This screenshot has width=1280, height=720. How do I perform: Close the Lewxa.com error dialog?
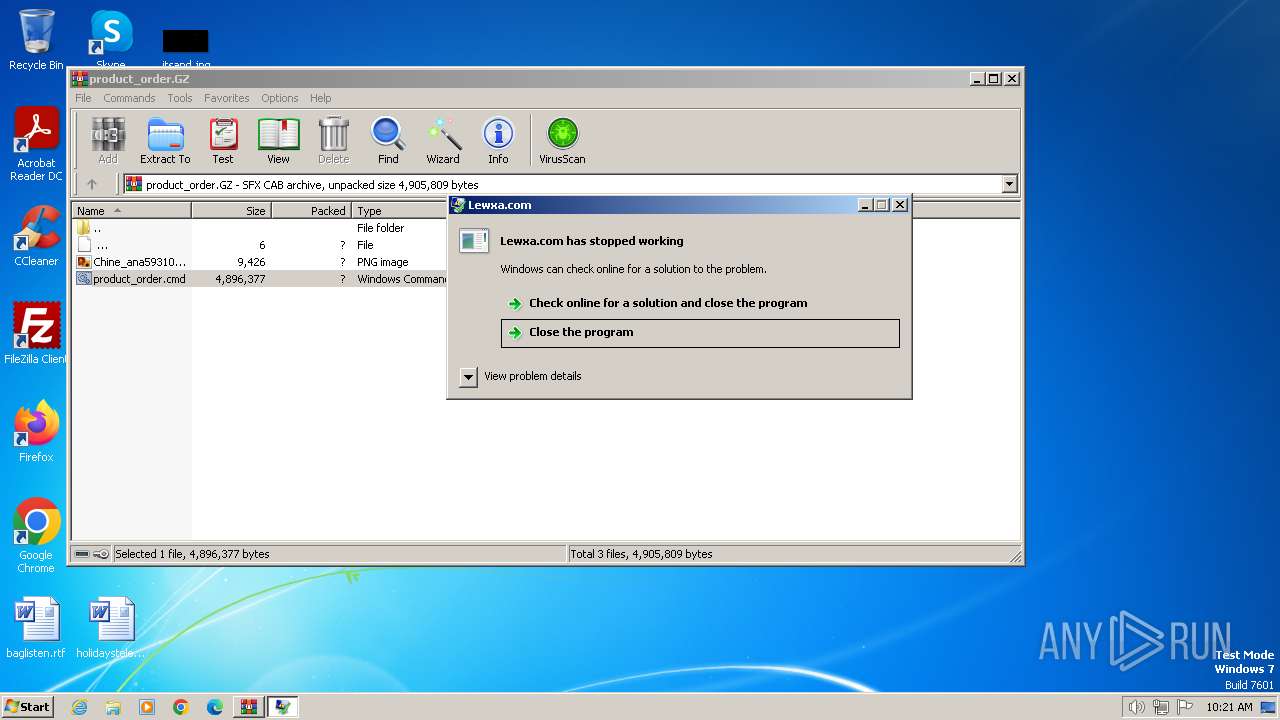click(900, 205)
